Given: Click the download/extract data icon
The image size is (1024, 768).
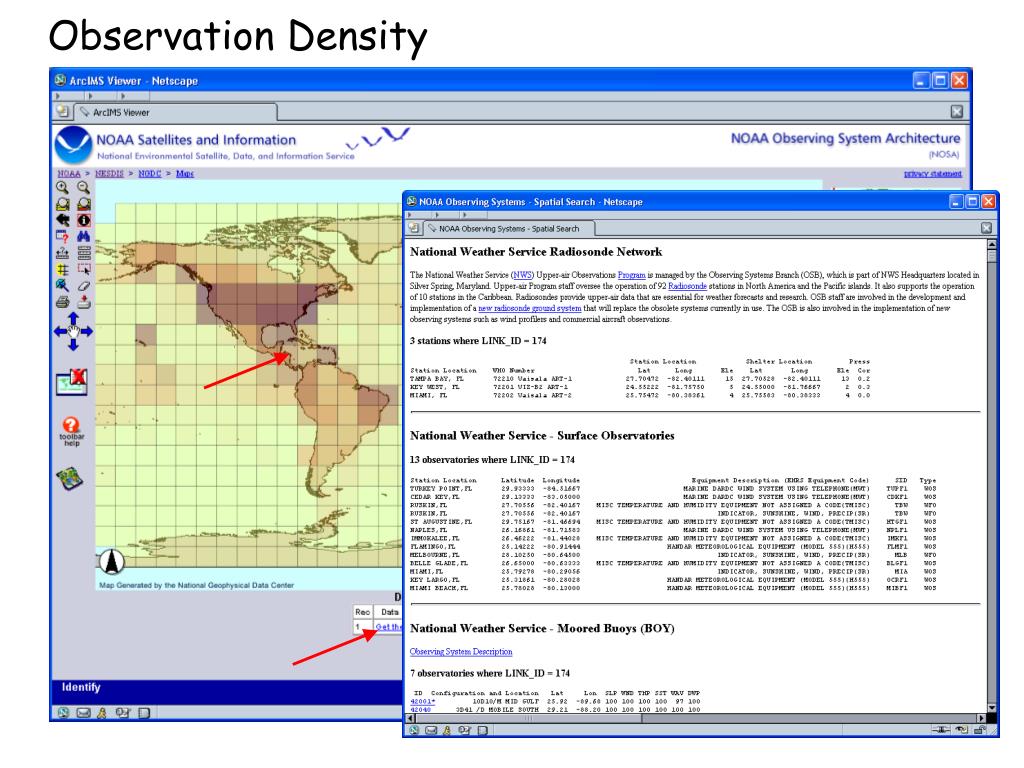Looking at the screenshot, I should pos(84,302).
